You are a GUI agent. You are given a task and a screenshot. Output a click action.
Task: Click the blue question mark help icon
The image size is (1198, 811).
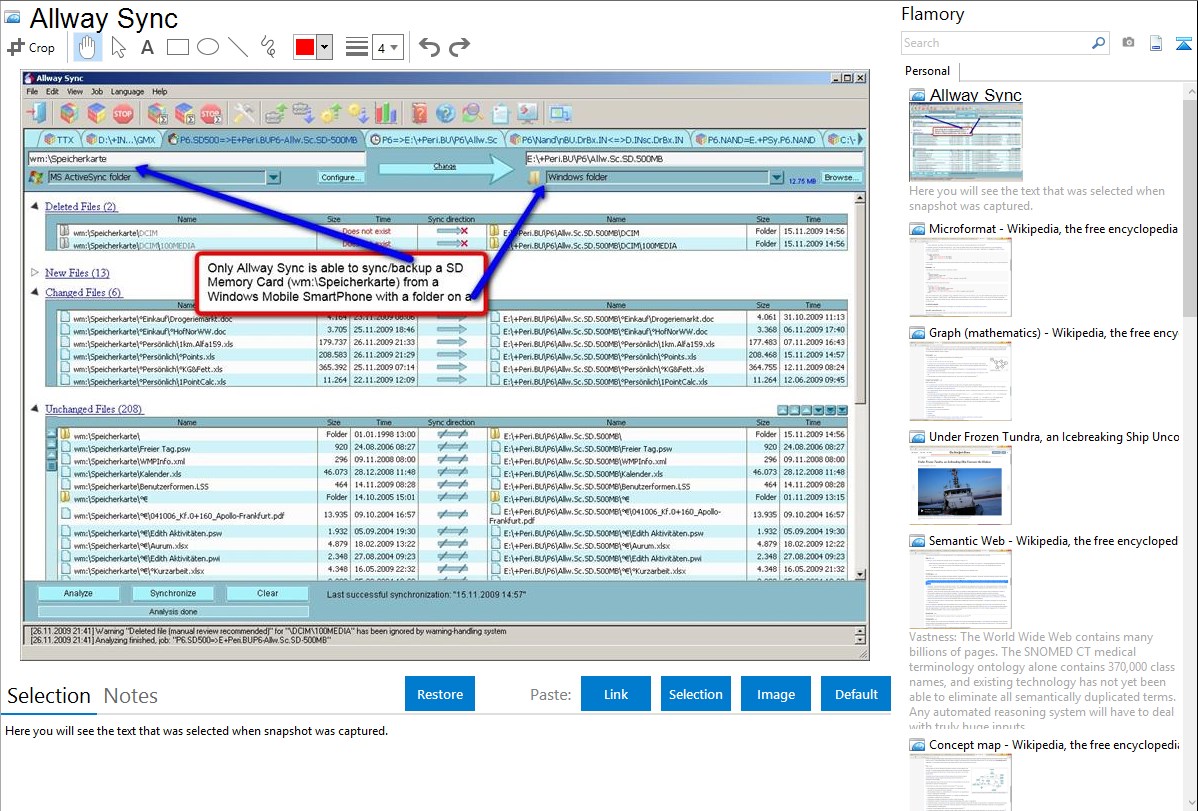445,114
